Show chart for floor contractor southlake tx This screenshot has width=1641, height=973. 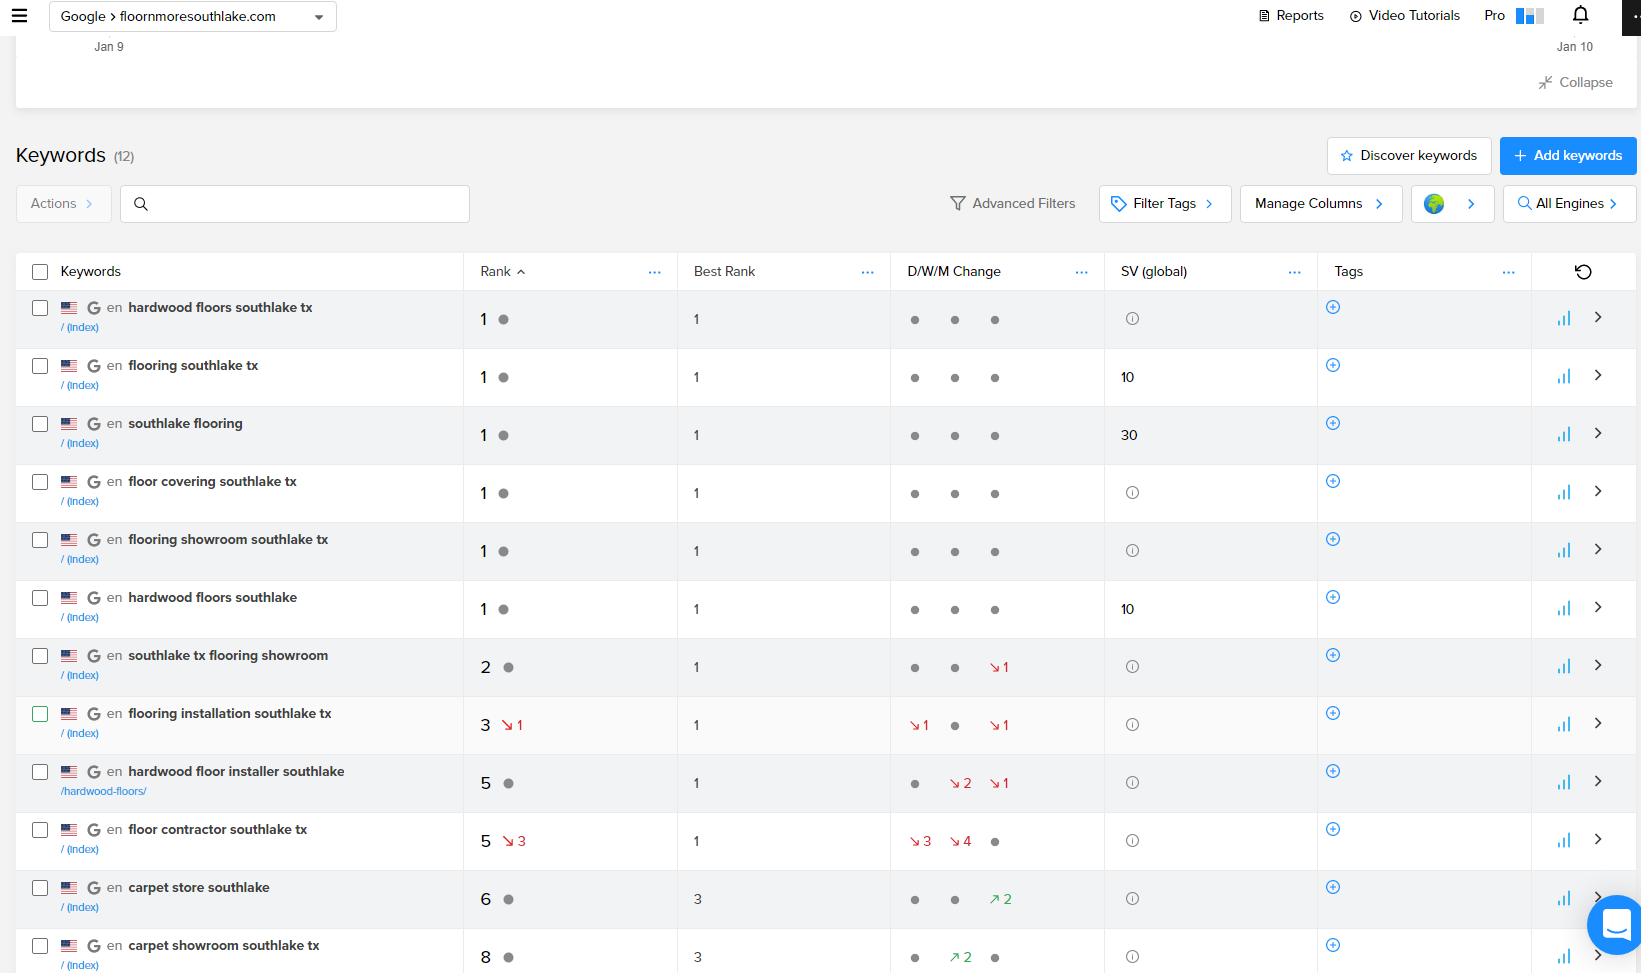pyautogui.click(x=1564, y=841)
